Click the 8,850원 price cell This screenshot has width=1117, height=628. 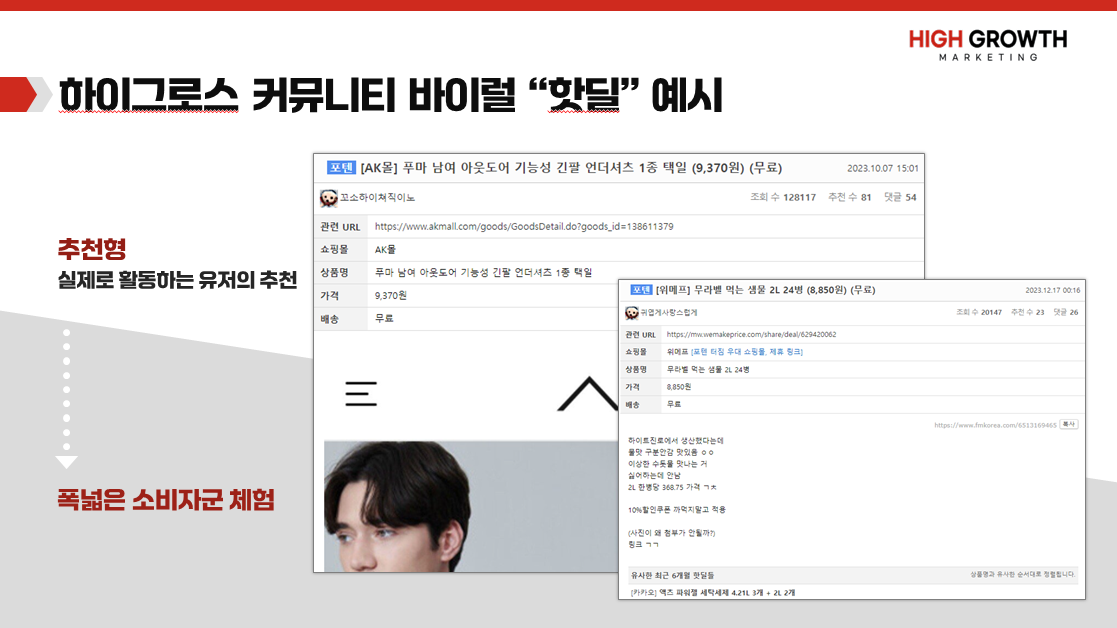[679, 387]
